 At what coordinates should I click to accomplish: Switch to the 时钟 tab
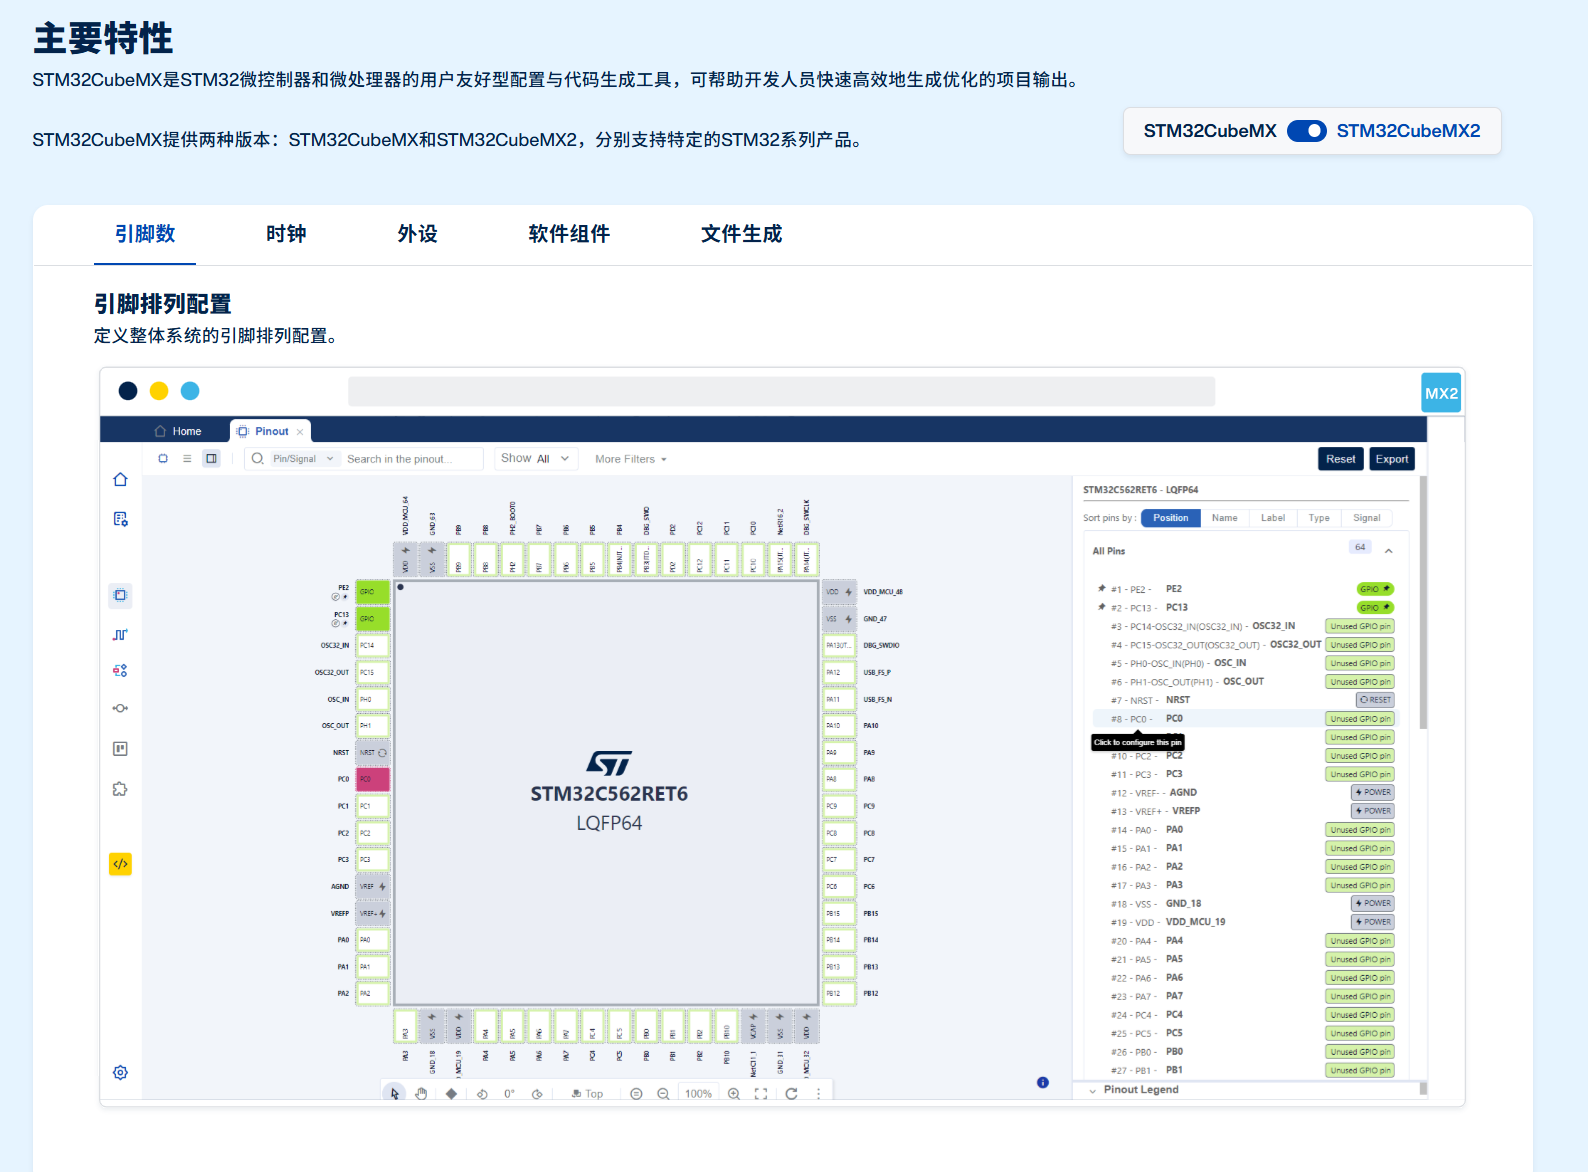pos(286,234)
